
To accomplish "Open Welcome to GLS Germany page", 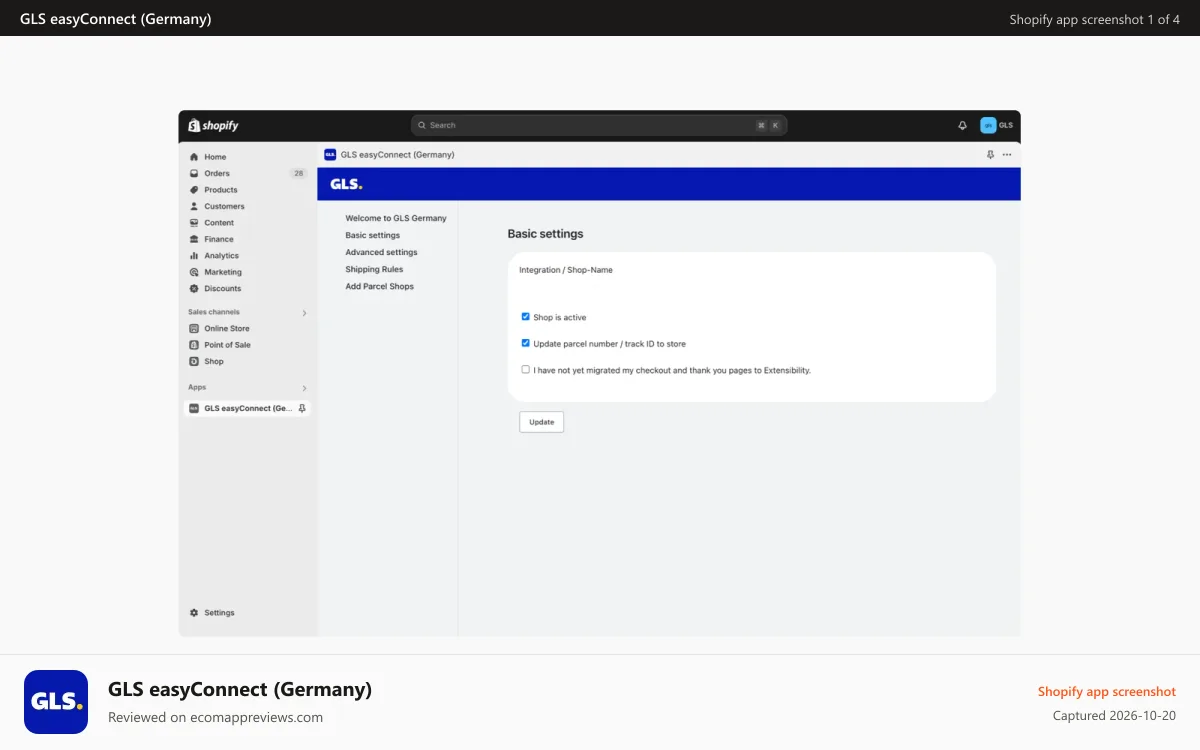I will click(x=396, y=218).
